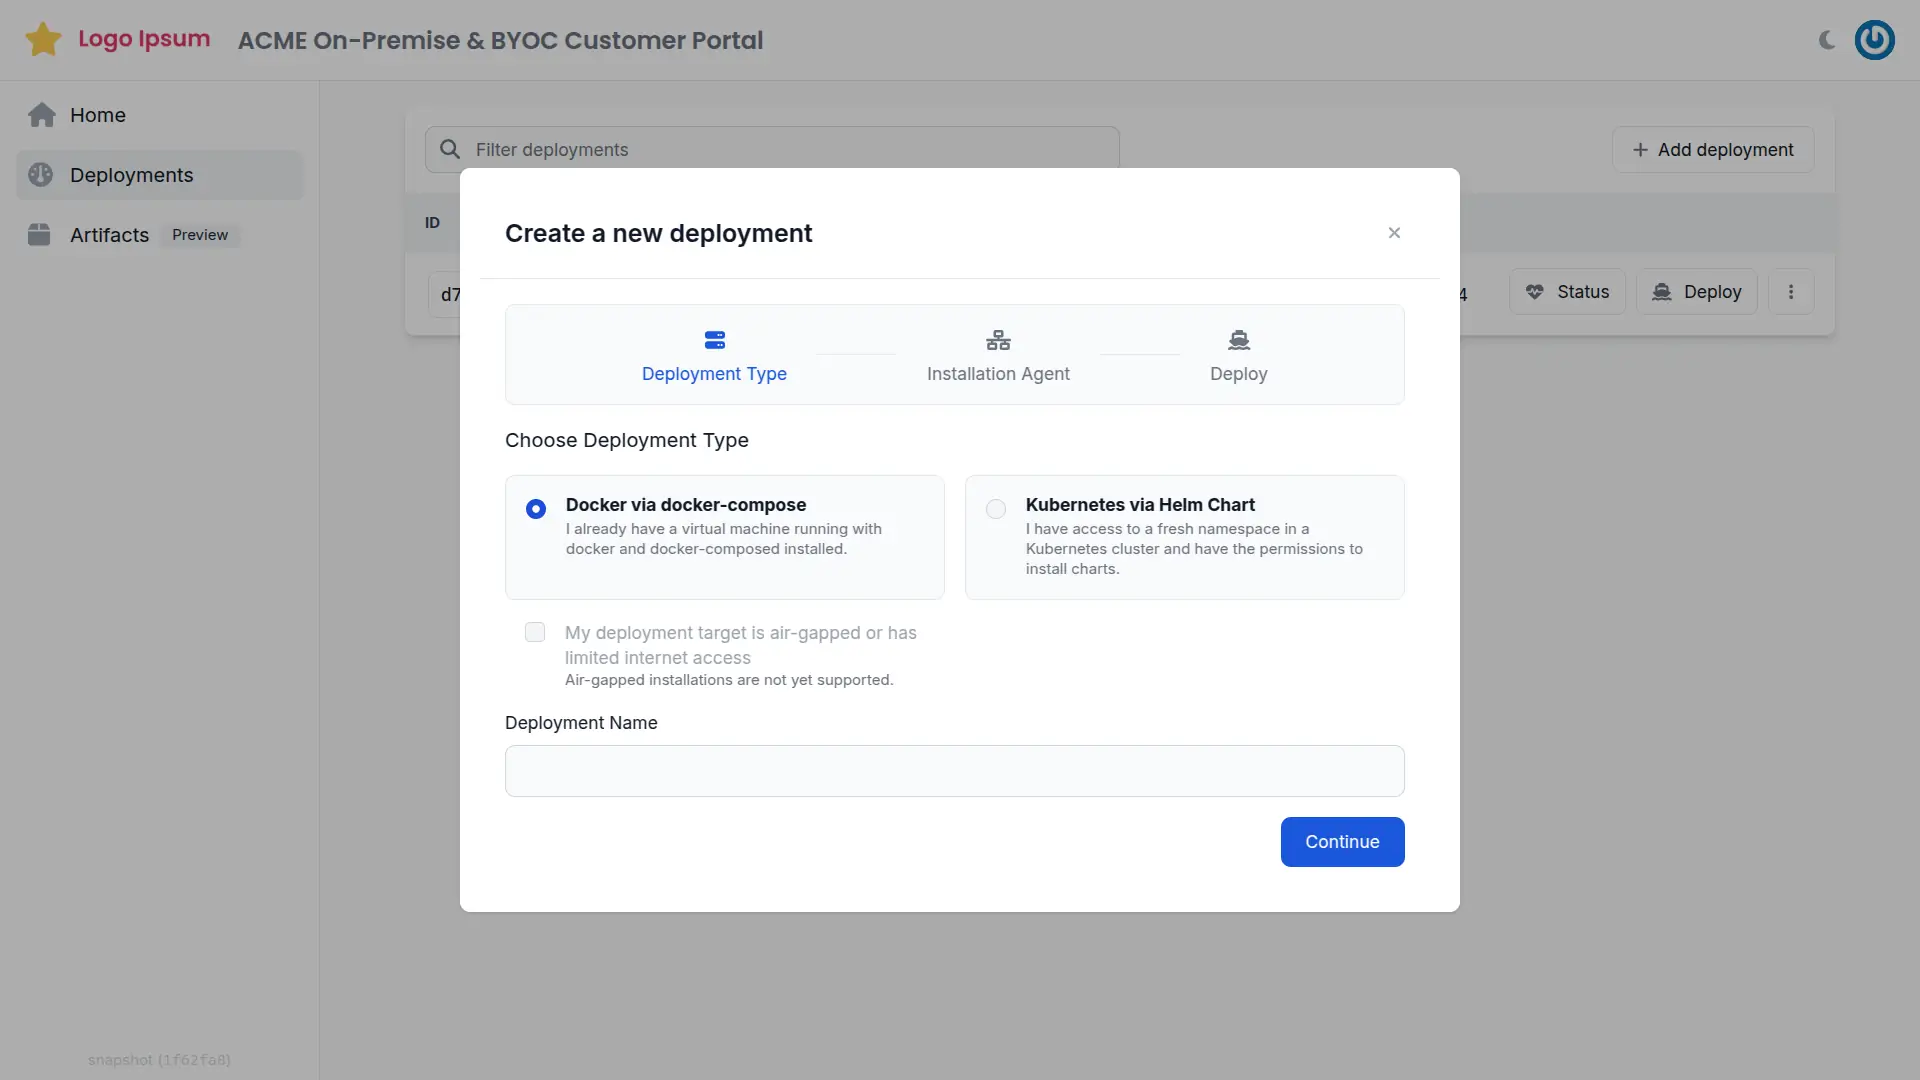Viewport: 1920px width, 1080px height.
Task: Close the Create a new deployment dialog
Action: 1394,233
